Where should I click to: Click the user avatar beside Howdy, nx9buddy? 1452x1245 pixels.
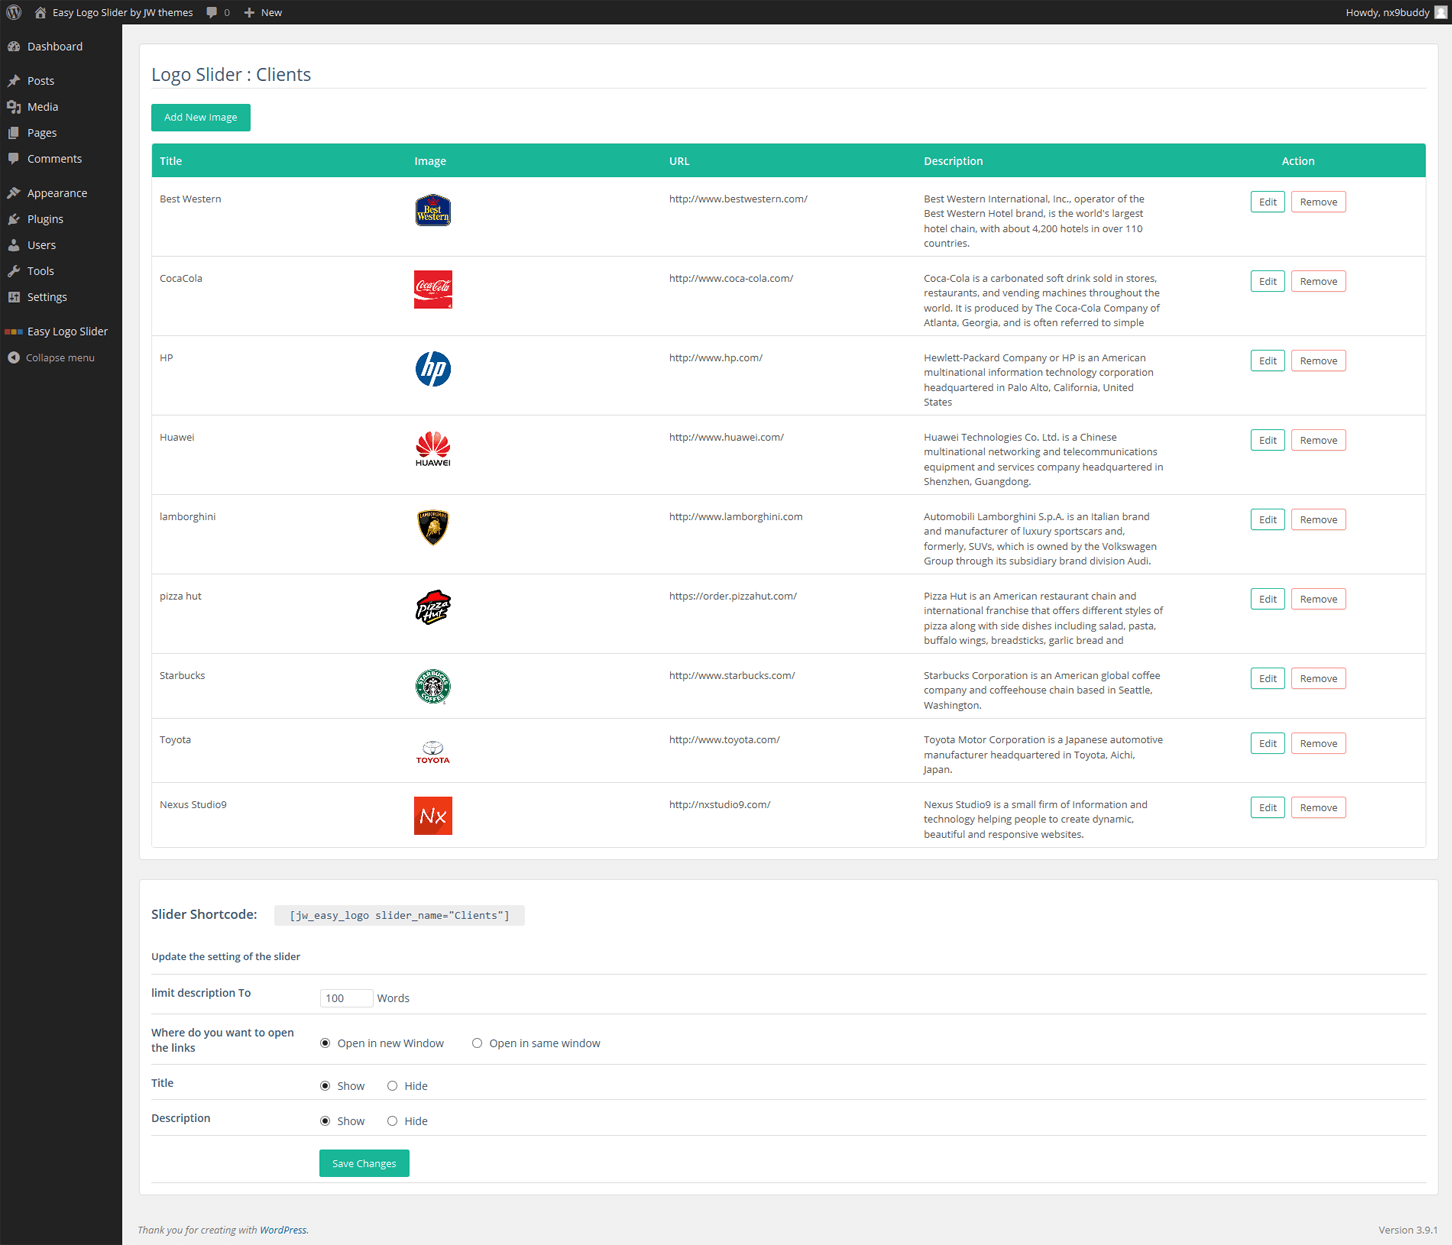[x=1441, y=12]
